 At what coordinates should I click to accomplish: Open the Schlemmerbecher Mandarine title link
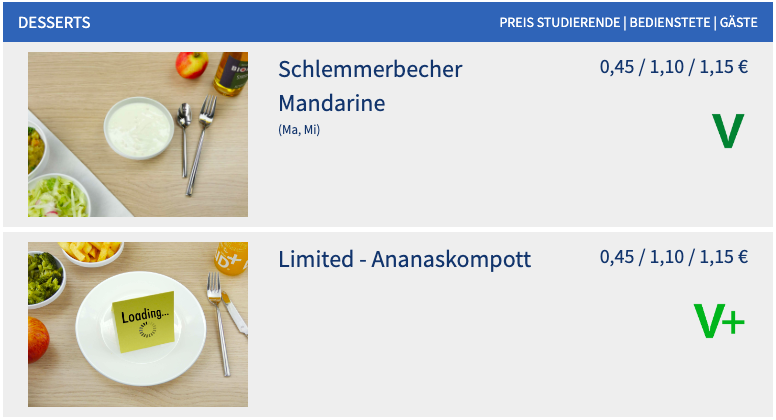[370, 86]
